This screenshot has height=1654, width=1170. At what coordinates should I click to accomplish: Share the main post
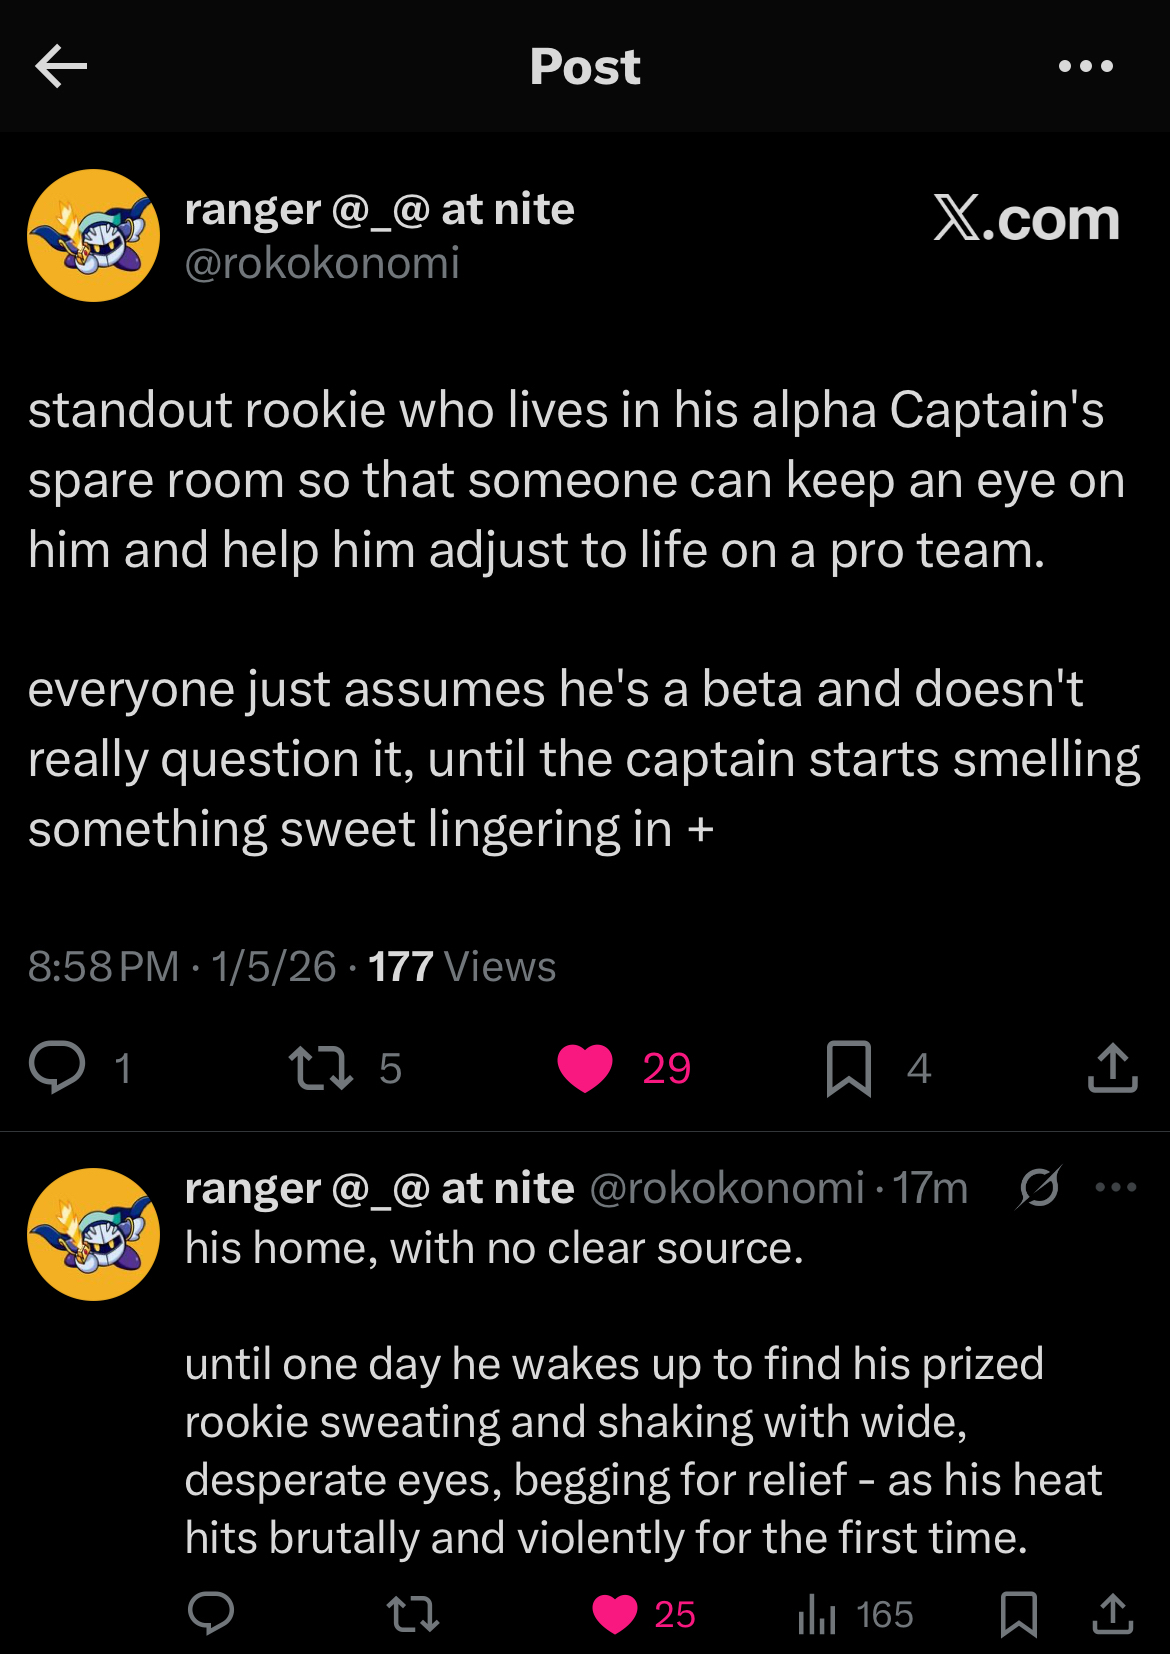point(1112,1067)
